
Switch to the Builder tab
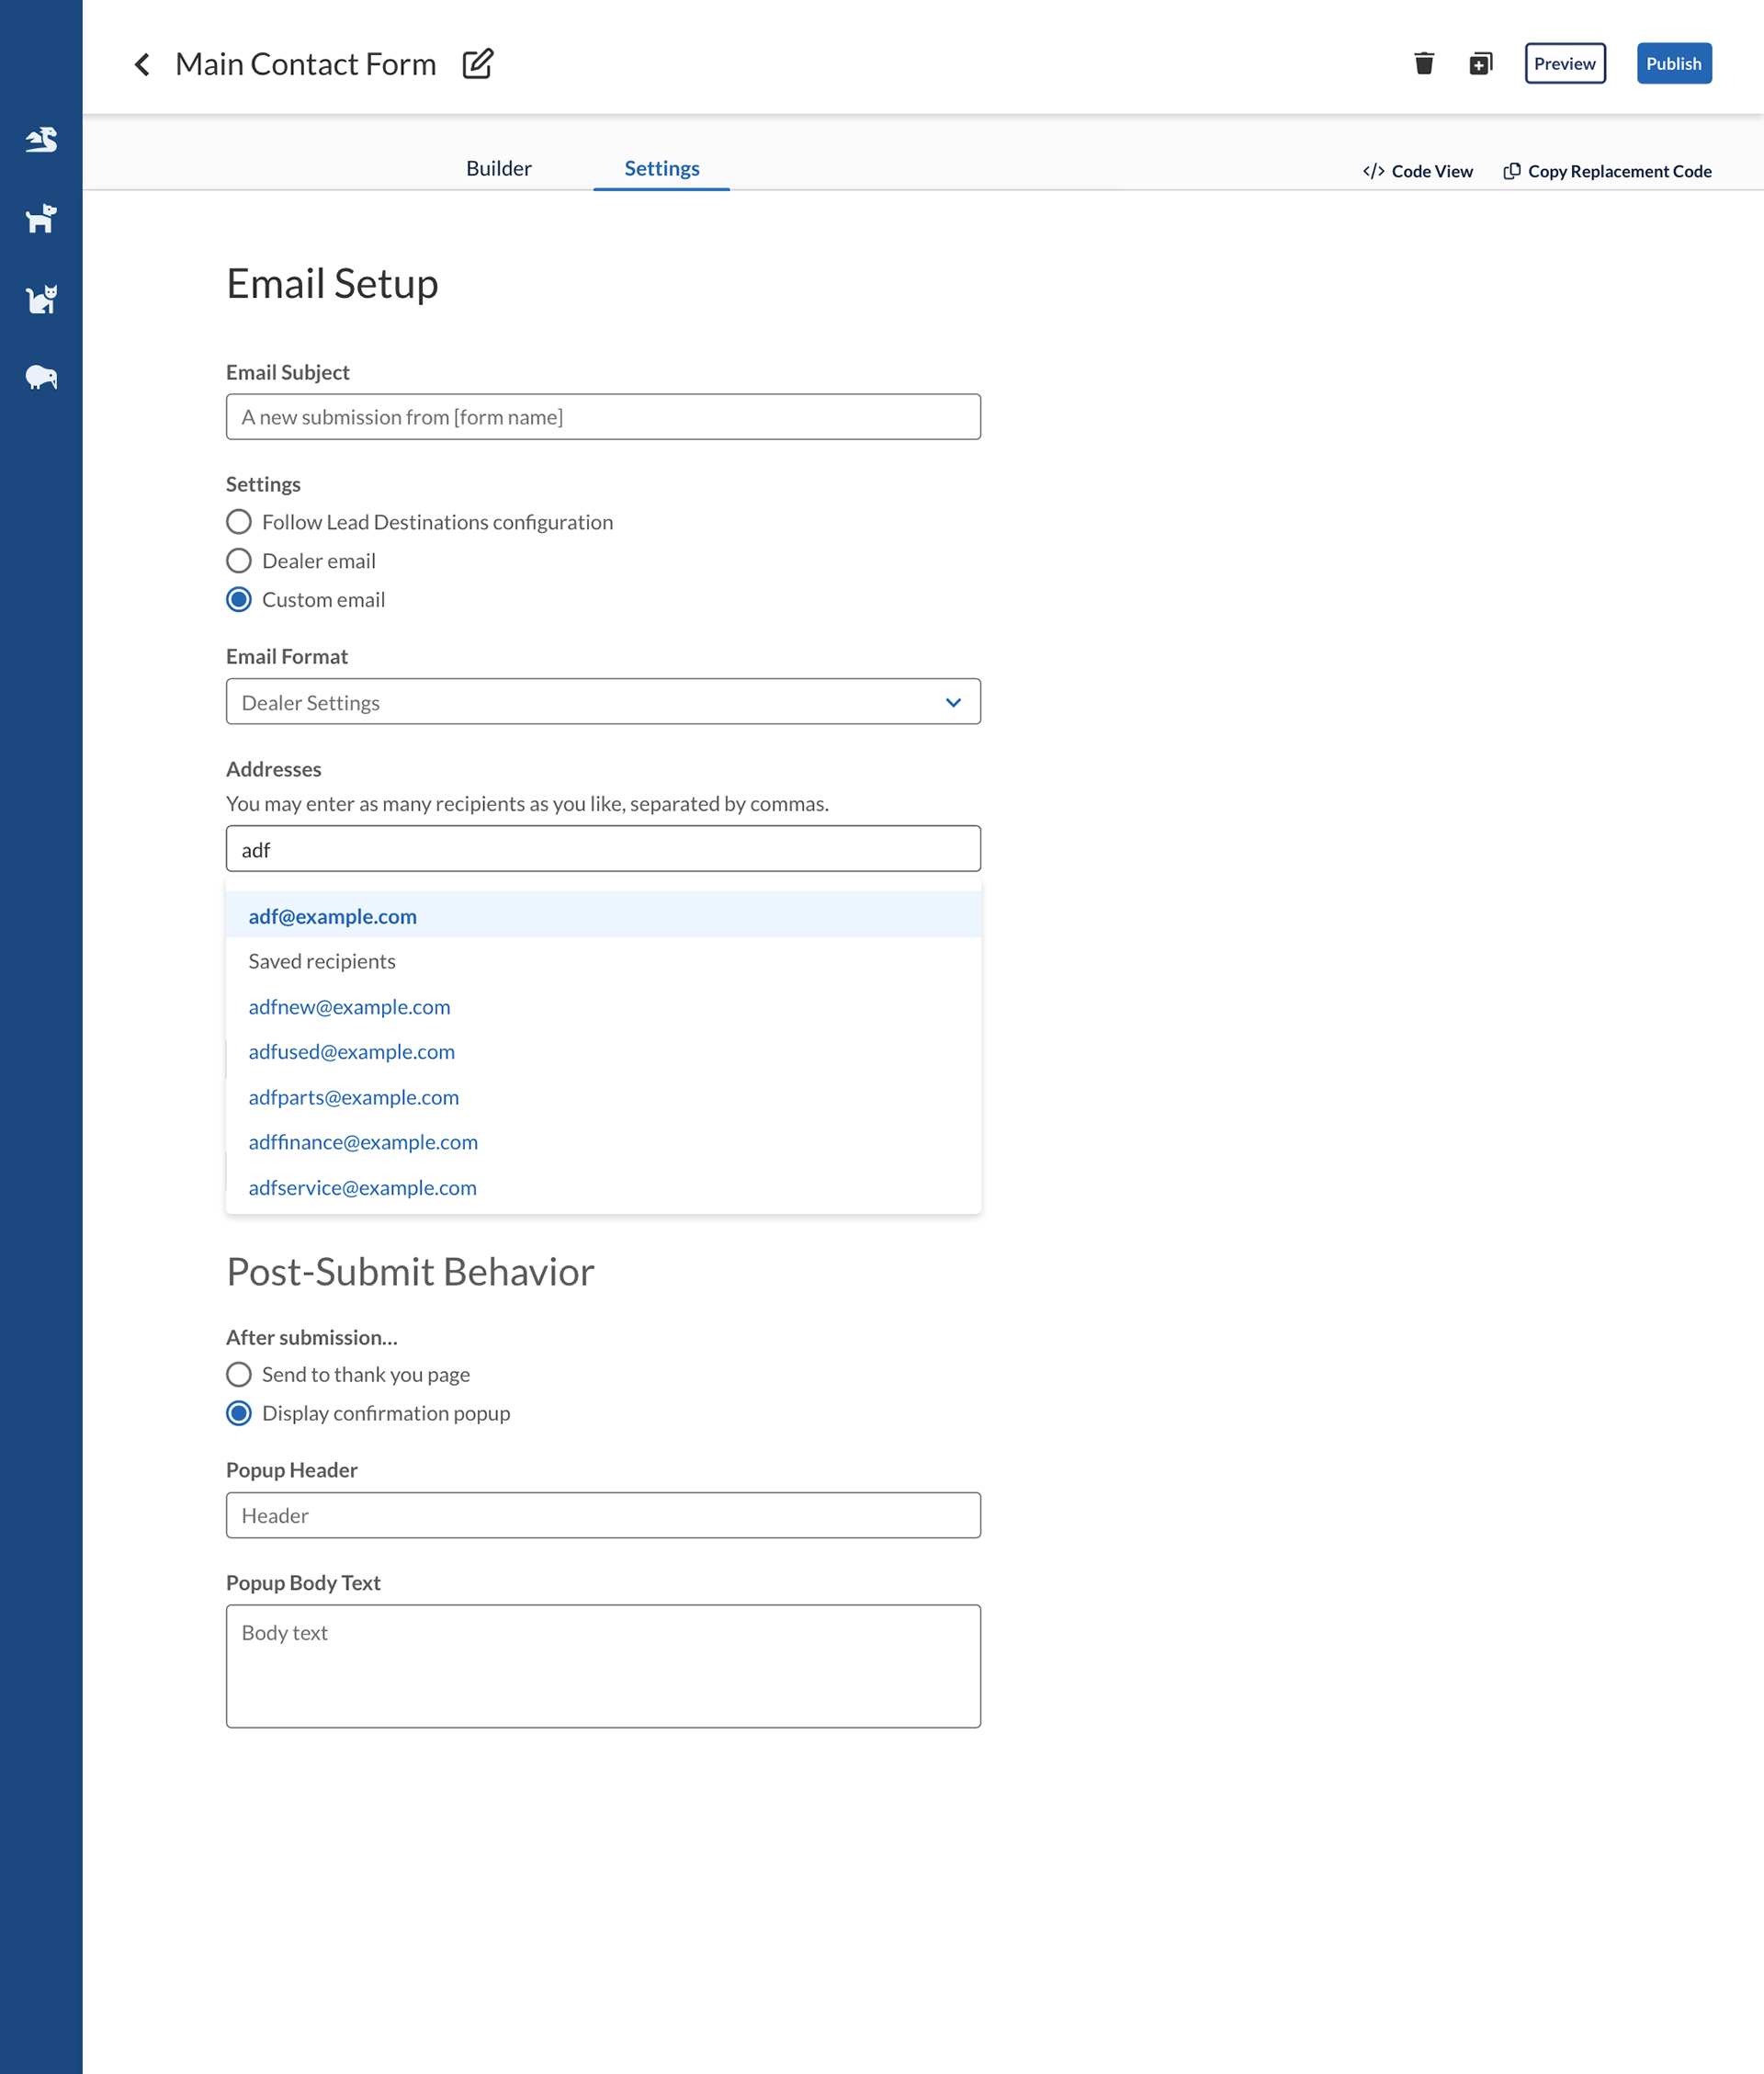(x=499, y=168)
